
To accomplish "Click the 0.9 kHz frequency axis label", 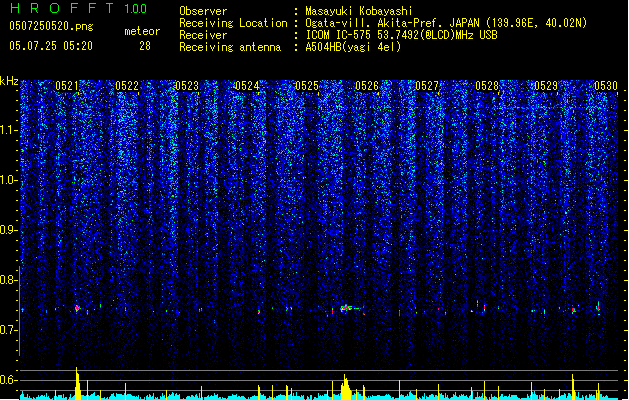I will (x=9, y=230).
